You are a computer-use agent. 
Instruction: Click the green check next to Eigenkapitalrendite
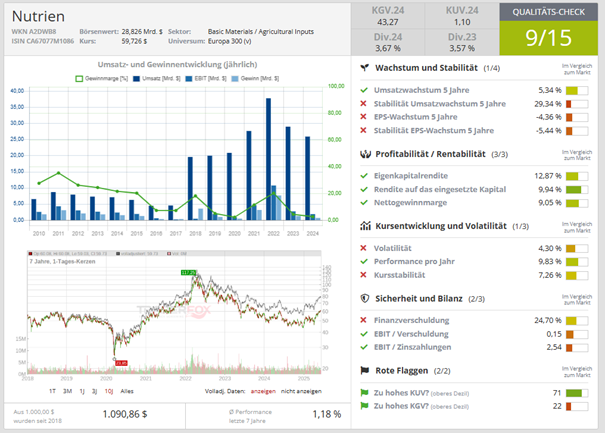[x=363, y=176]
